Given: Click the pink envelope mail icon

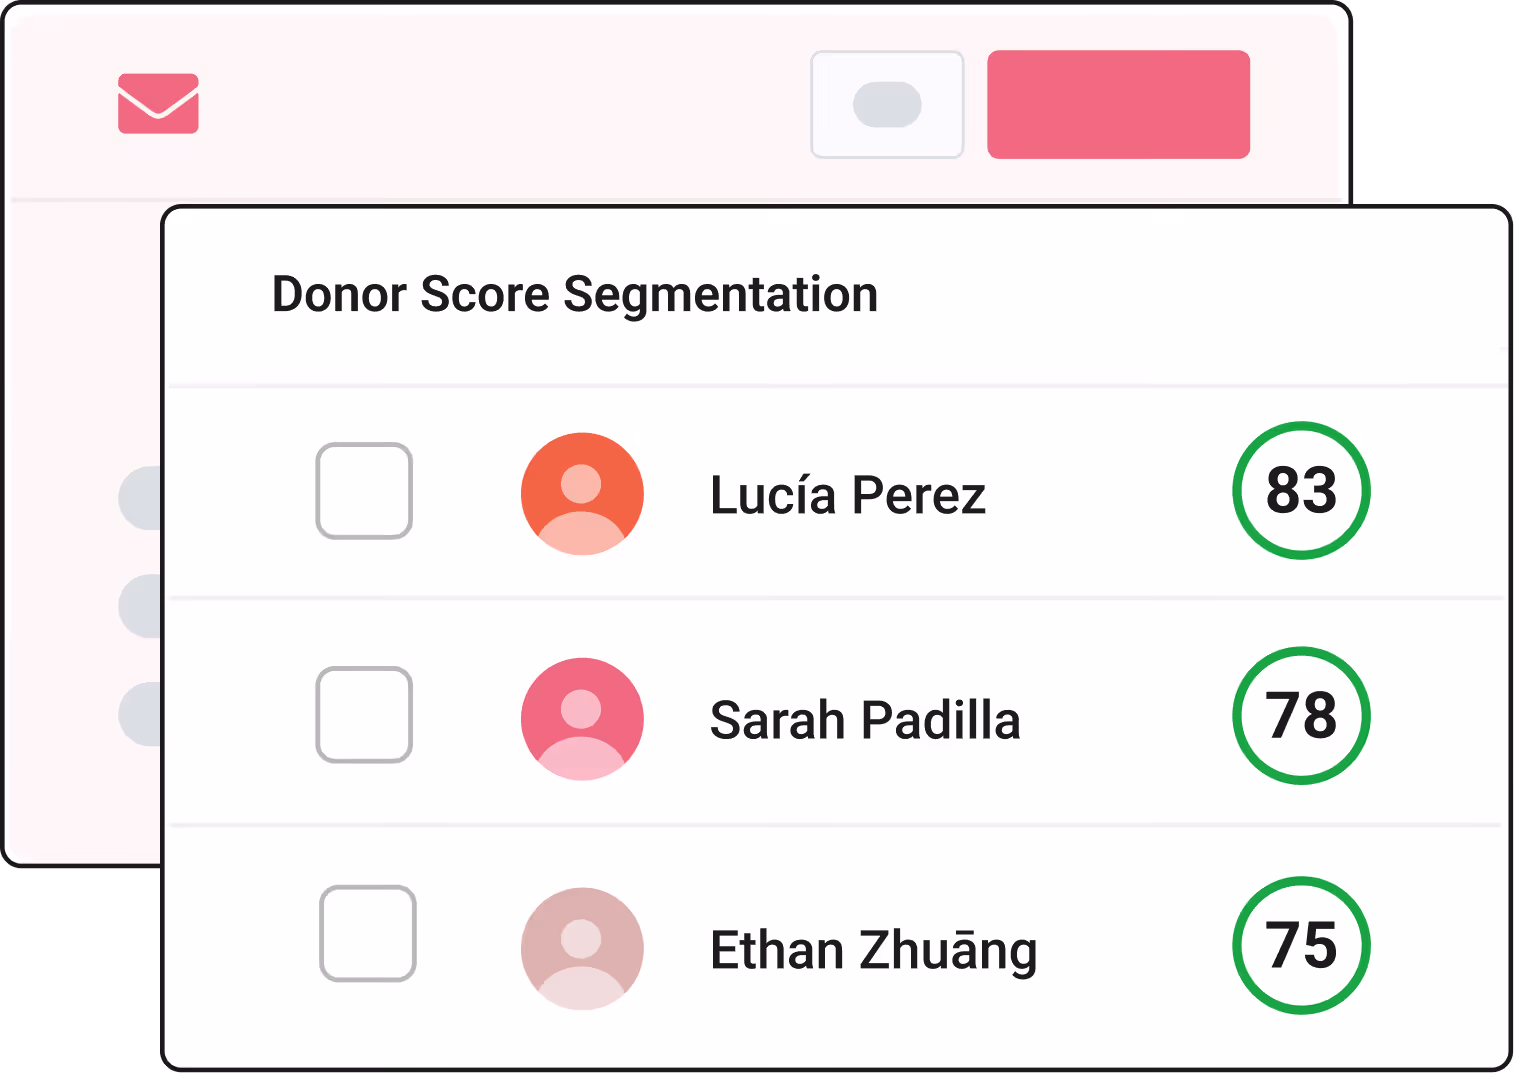Looking at the screenshot, I should tap(158, 103).
